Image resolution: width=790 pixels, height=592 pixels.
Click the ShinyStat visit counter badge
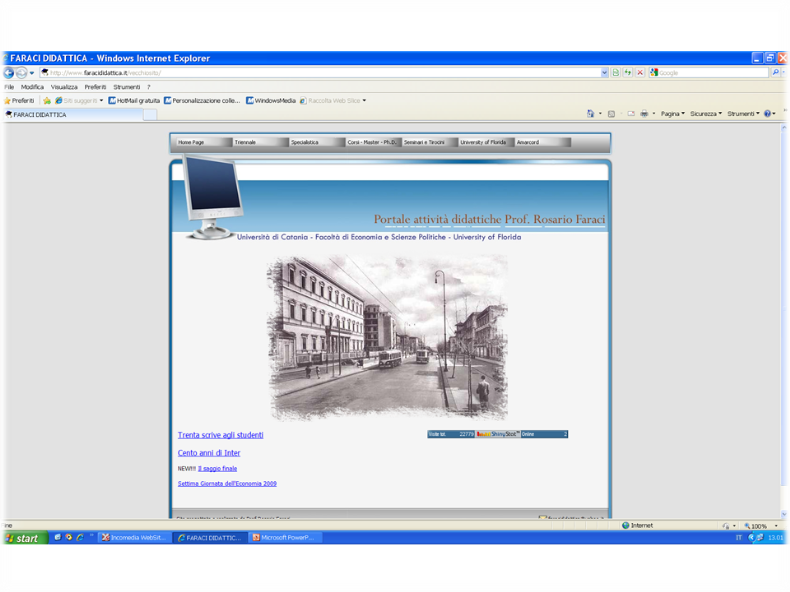(x=497, y=434)
